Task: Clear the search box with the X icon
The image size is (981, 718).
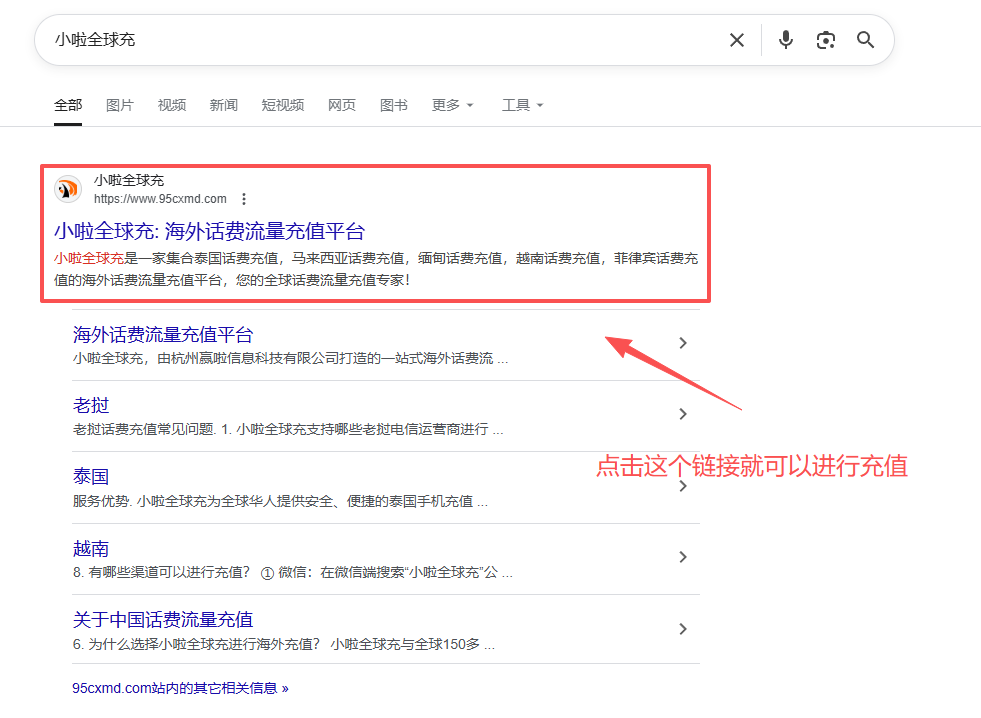Action: tap(737, 40)
